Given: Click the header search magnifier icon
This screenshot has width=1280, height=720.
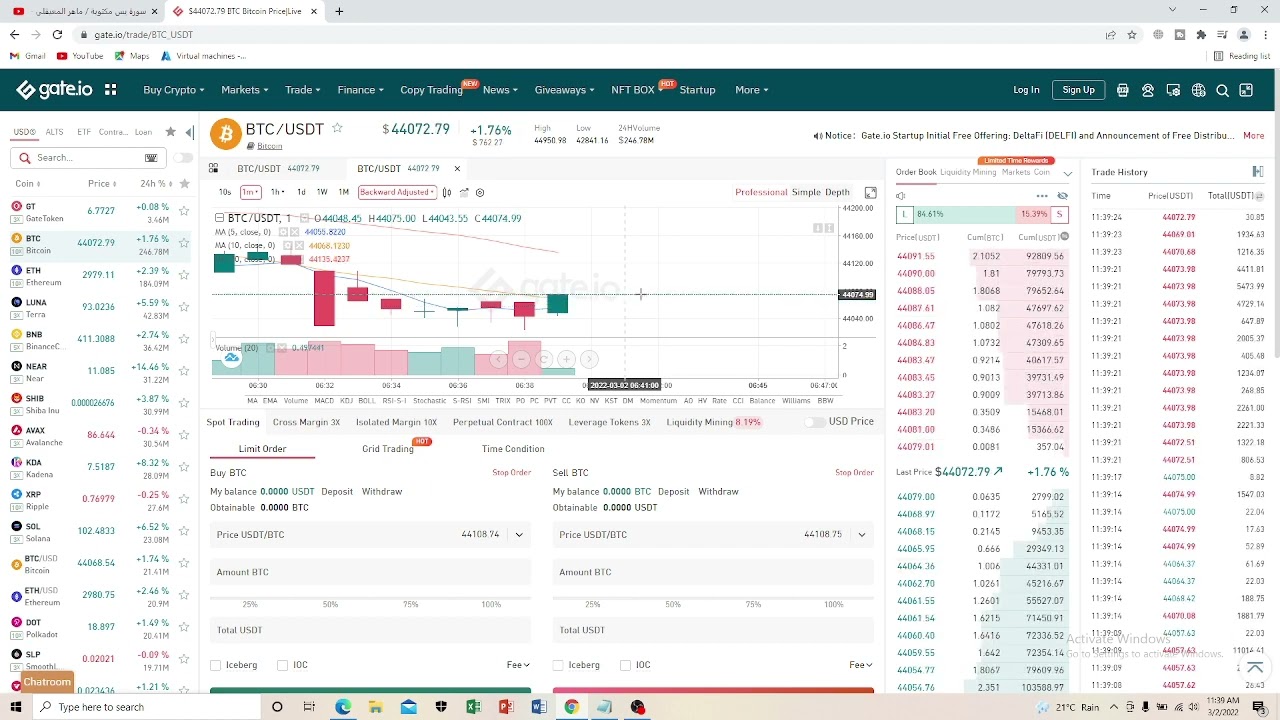Looking at the screenshot, I should 1222,90.
